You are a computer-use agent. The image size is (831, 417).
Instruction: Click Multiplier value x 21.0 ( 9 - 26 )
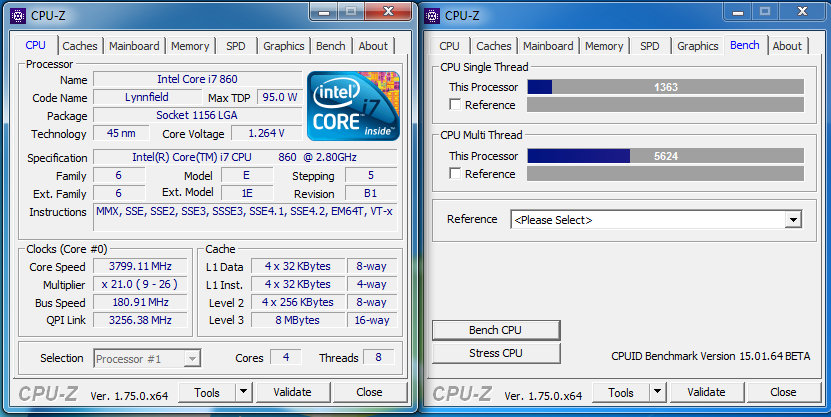click(x=140, y=284)
